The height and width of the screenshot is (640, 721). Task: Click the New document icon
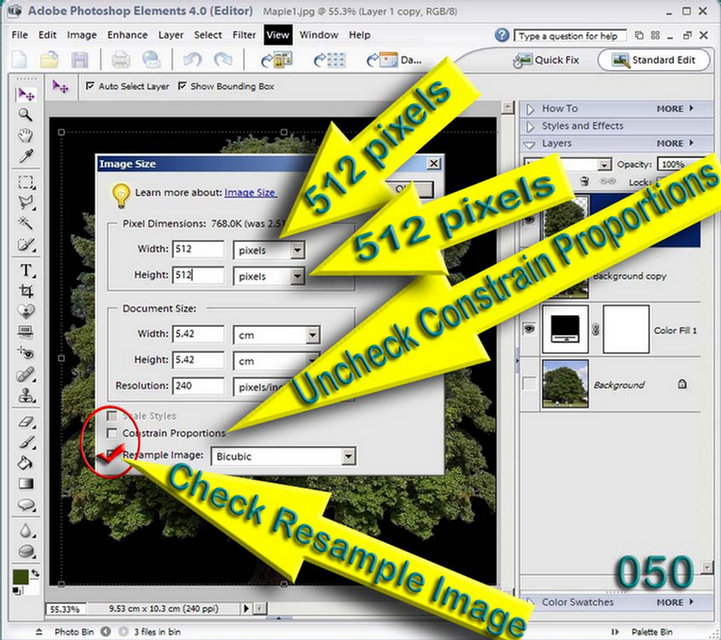[x=20, y=60]
